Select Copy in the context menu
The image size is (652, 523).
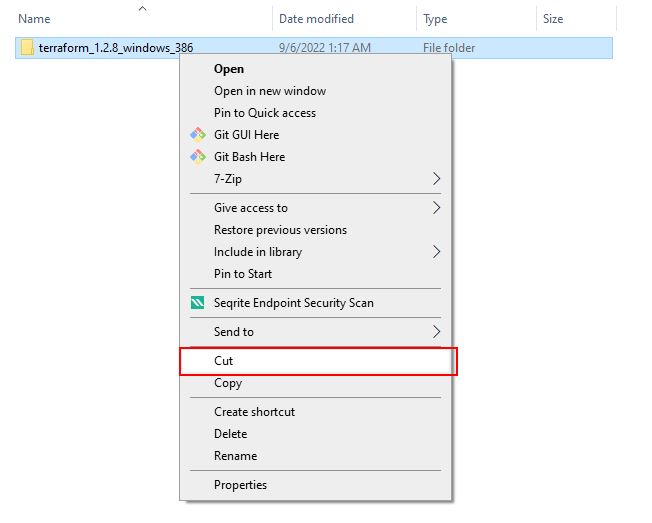228,383
